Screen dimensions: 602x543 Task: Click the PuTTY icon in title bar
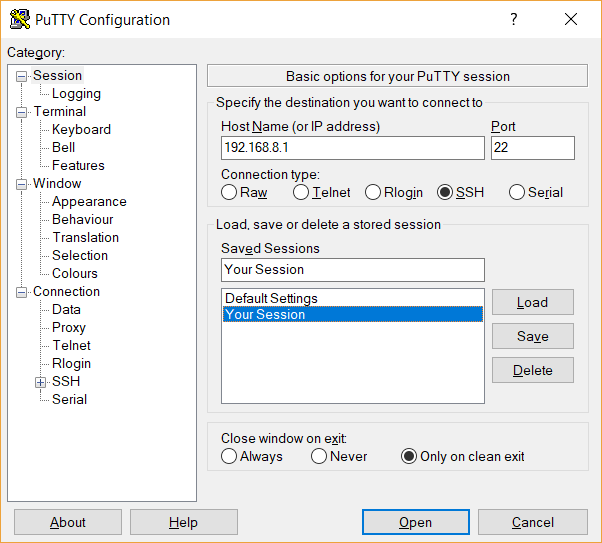pos(19,20)
